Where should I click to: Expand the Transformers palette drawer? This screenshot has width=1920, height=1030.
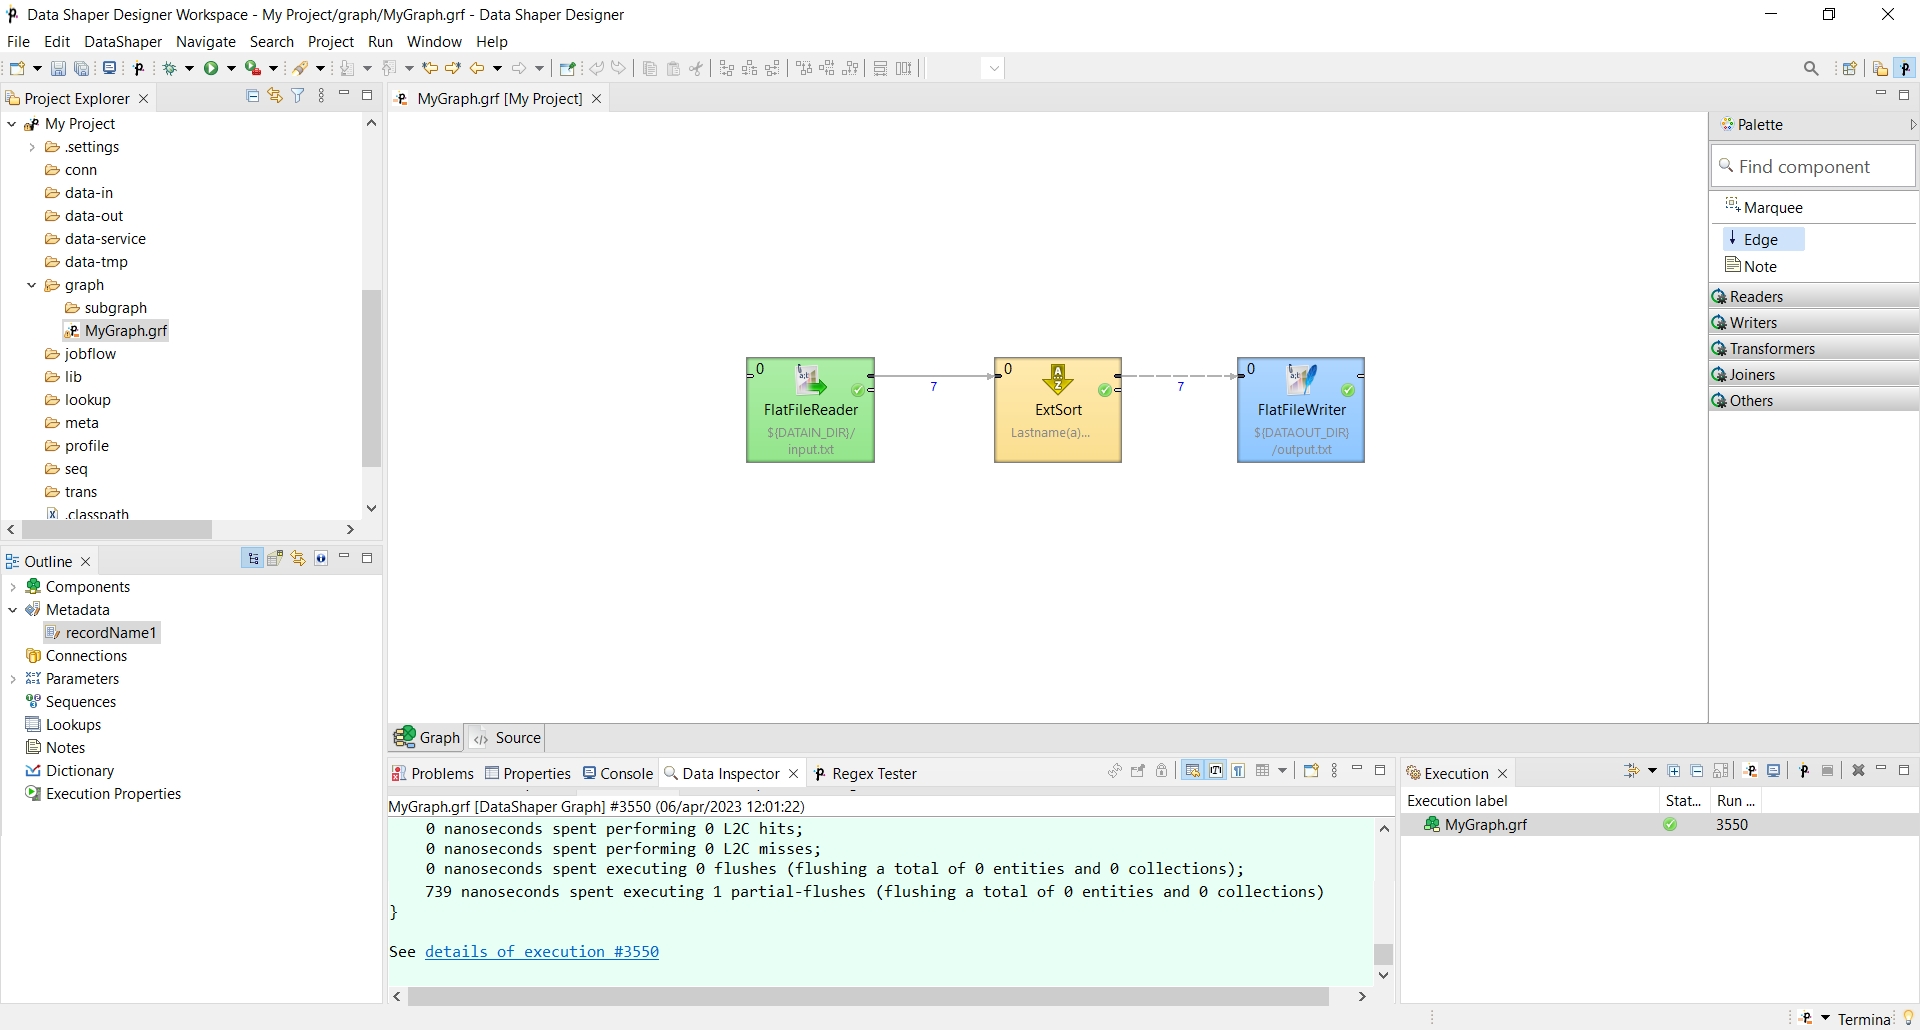[1814, 348]
